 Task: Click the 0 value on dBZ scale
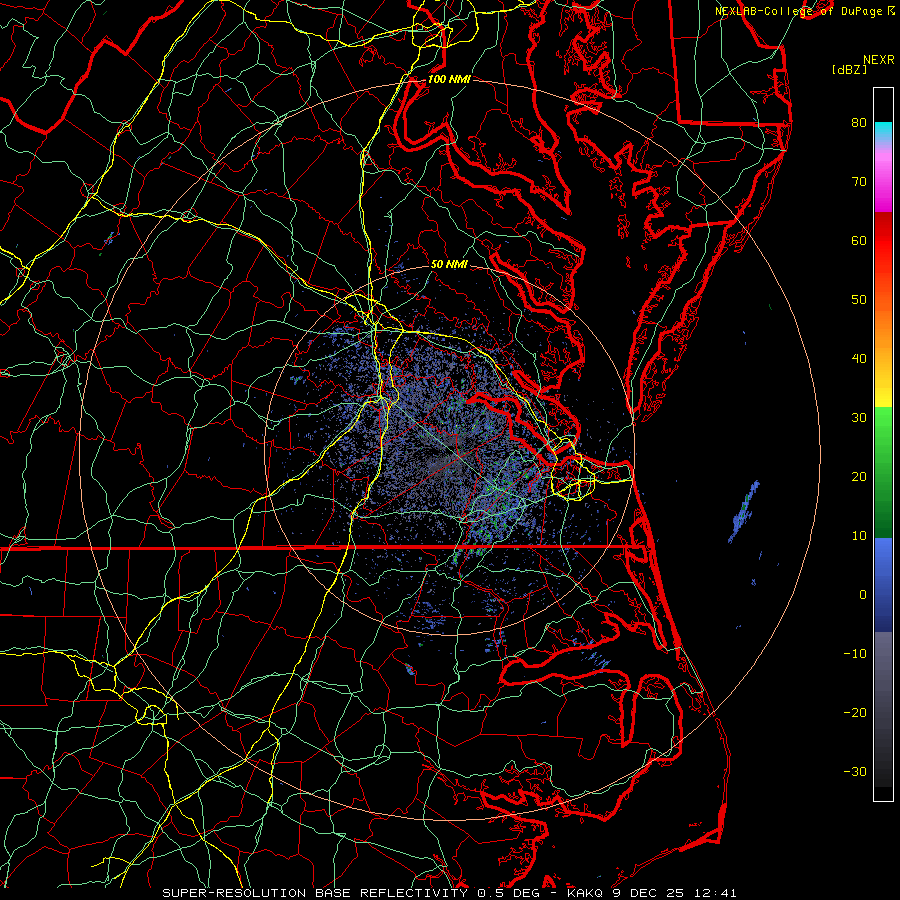point(863,595)
